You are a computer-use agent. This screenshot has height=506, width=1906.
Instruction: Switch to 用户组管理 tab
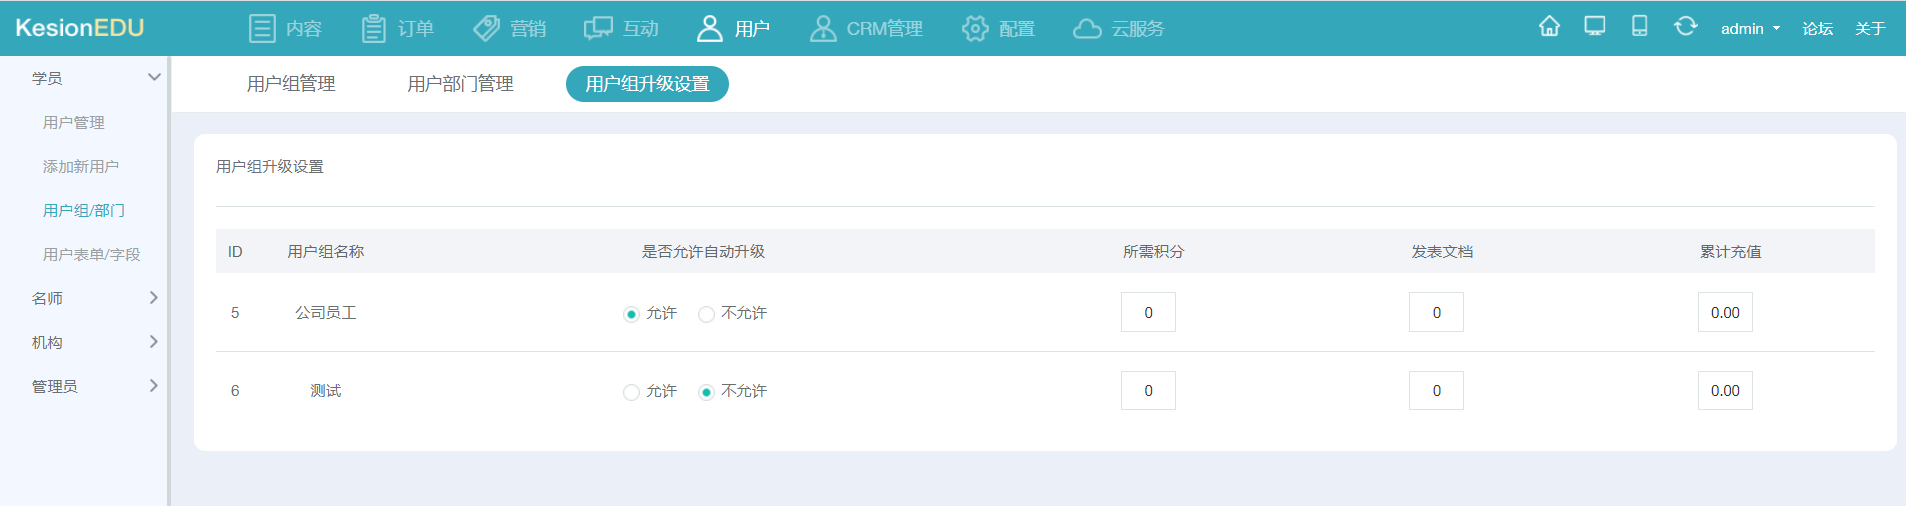(x=291, y=84)
